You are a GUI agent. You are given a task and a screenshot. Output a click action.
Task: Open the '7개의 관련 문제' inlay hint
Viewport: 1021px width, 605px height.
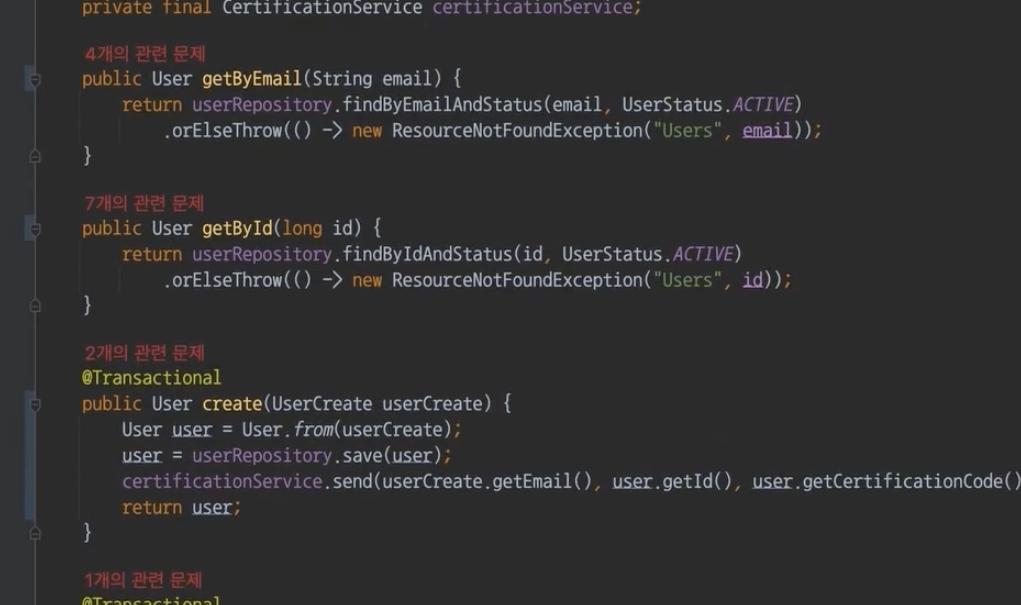(x=144, y=203)
